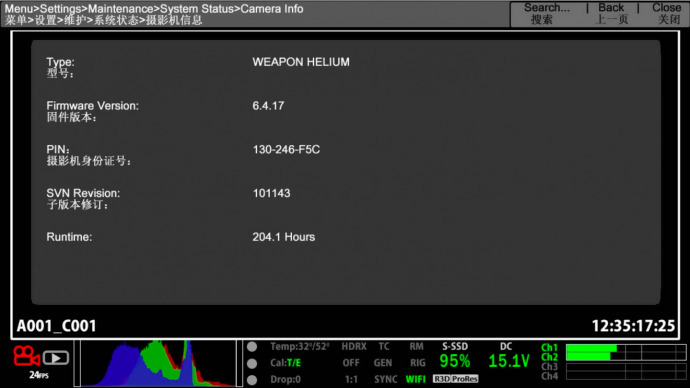The height and width of the screenshot is (388, 690).
Task: Open the Temp:32°/52° sensor temperature readout
Action: (300, 347)
